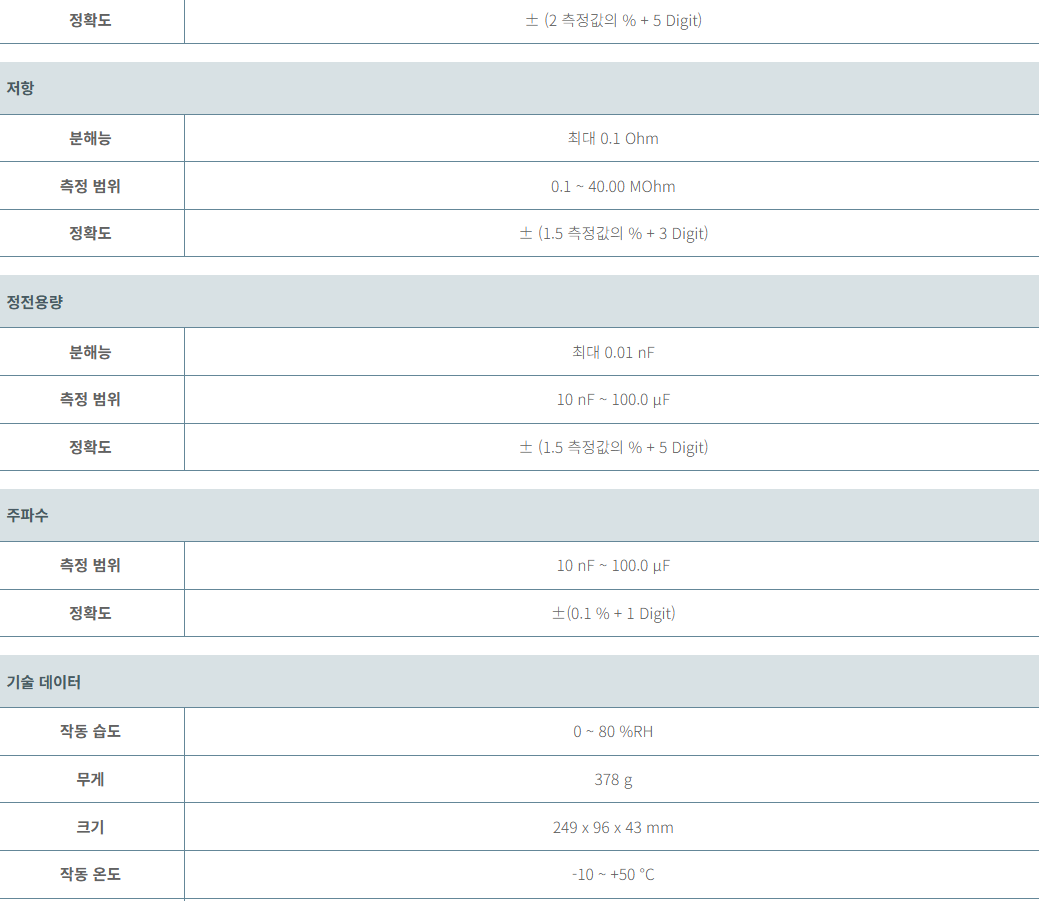Click the 무게 row label
Viewport: 1039px width, 901px height.
[90, 780]
